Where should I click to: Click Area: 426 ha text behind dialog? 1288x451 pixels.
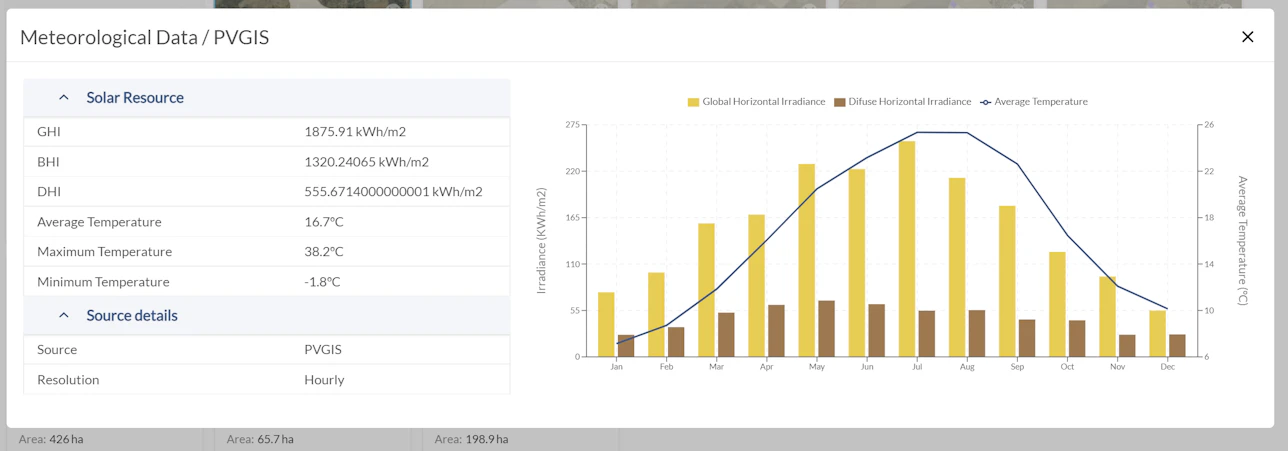click(51, 439)
